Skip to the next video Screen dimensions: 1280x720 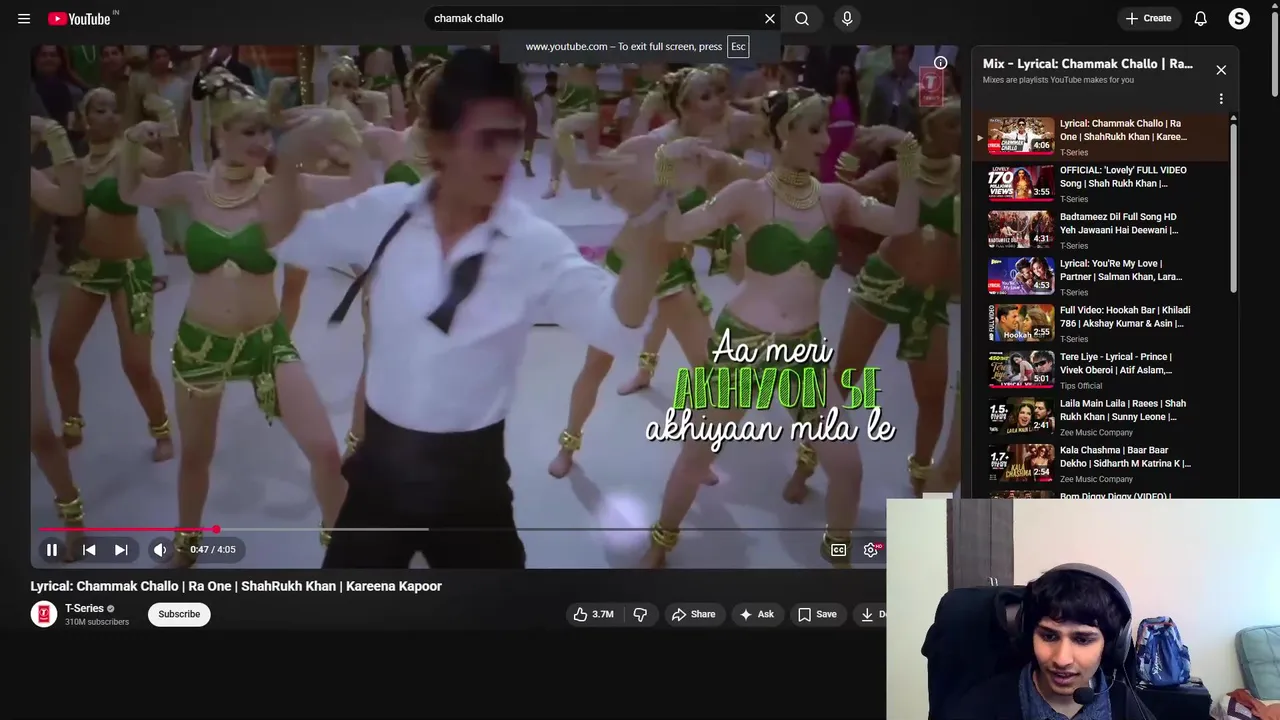click(x=121, y=549)
